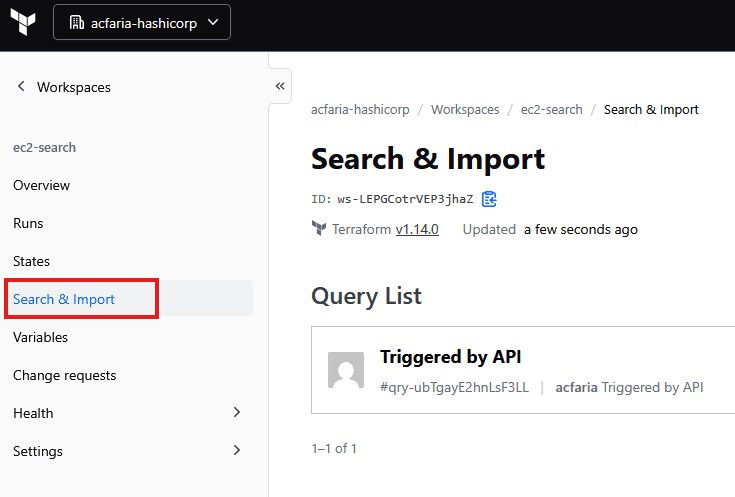Screen dimensions: 735x497
Task: Click the Workspaces breadcrumb link
Action: [465, 110]
